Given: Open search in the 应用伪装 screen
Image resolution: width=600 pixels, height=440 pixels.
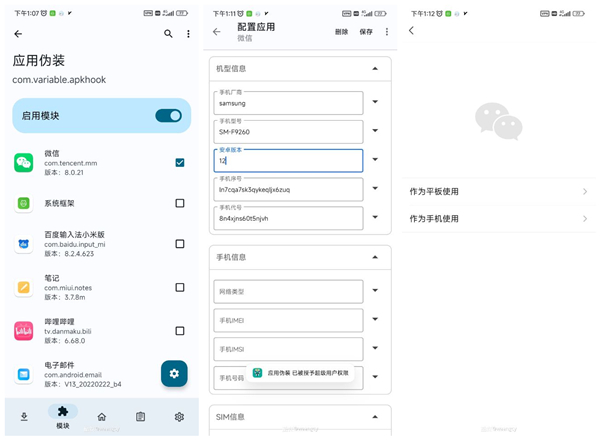Looking at the screenshot, I should pos(168,34).
